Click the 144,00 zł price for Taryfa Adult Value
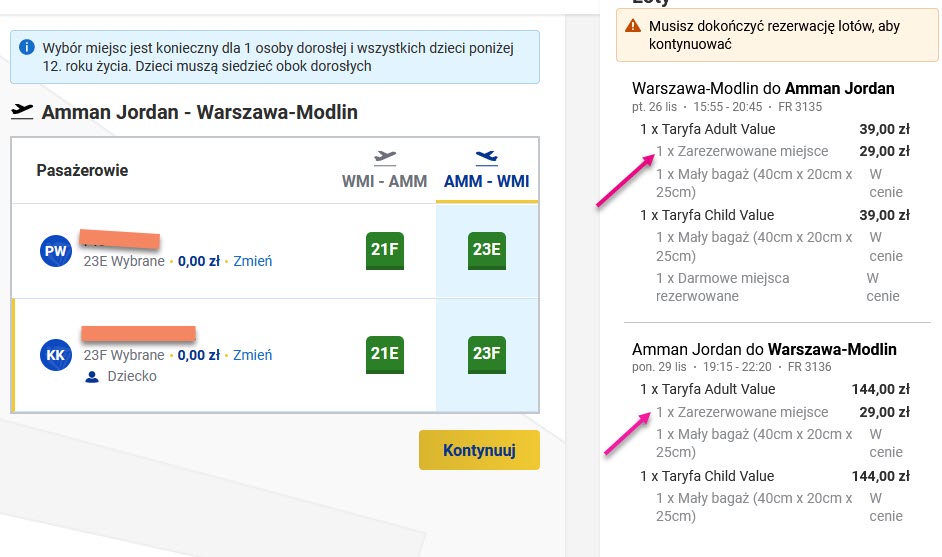The width and height of the screenshot is (942, 557). tap(881, 389)
